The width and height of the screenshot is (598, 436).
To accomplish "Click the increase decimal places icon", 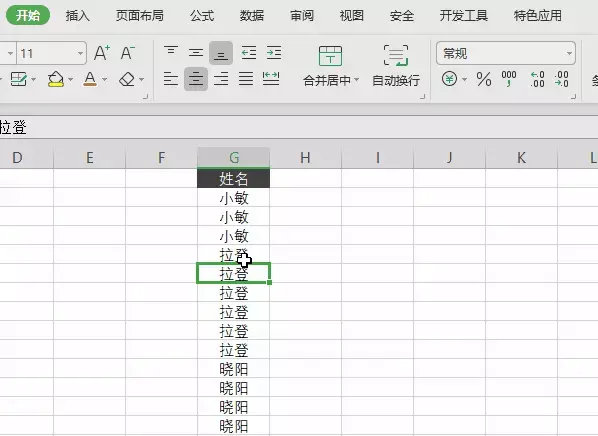I will 537,79.
